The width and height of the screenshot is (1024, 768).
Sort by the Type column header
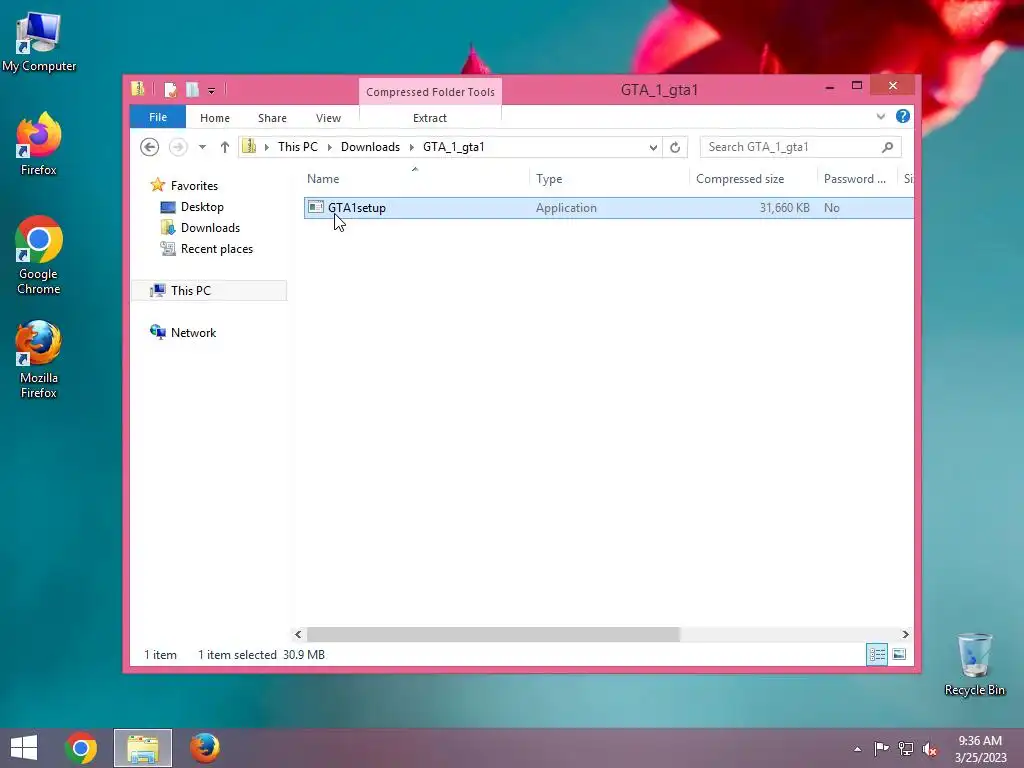609,179
